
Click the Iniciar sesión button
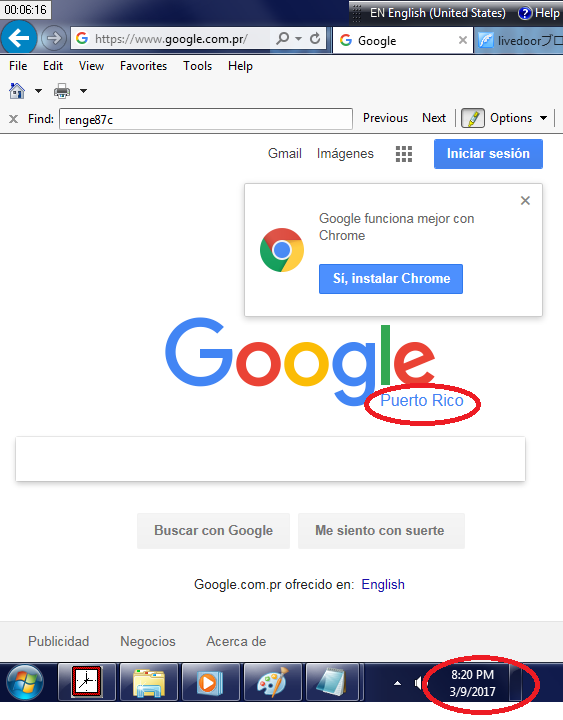[x=488, y=154]
